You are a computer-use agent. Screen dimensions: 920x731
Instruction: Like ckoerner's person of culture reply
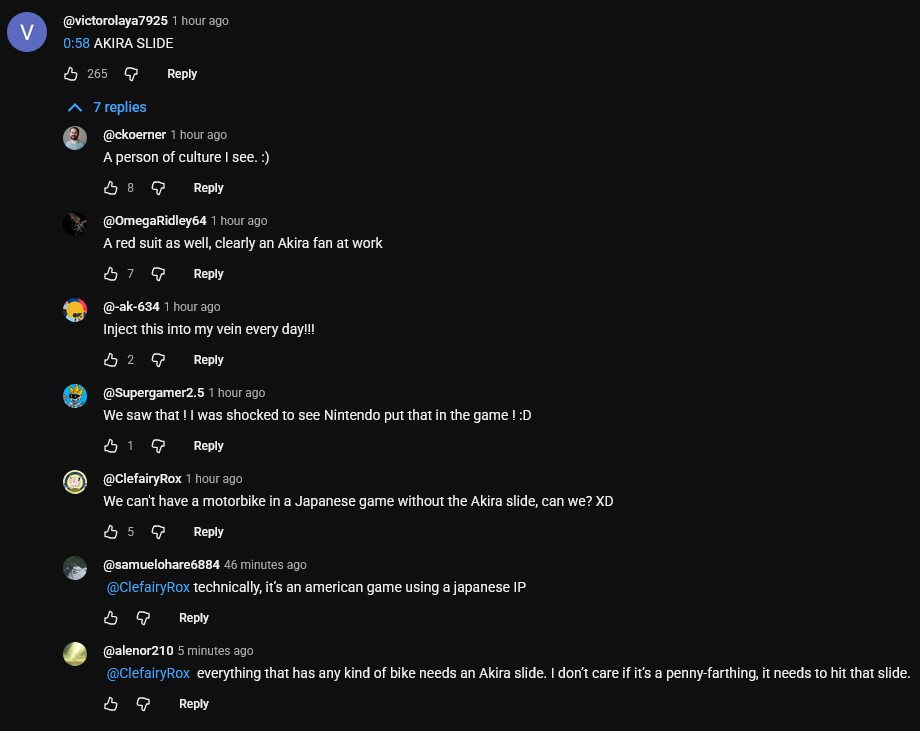click(111, 188)
